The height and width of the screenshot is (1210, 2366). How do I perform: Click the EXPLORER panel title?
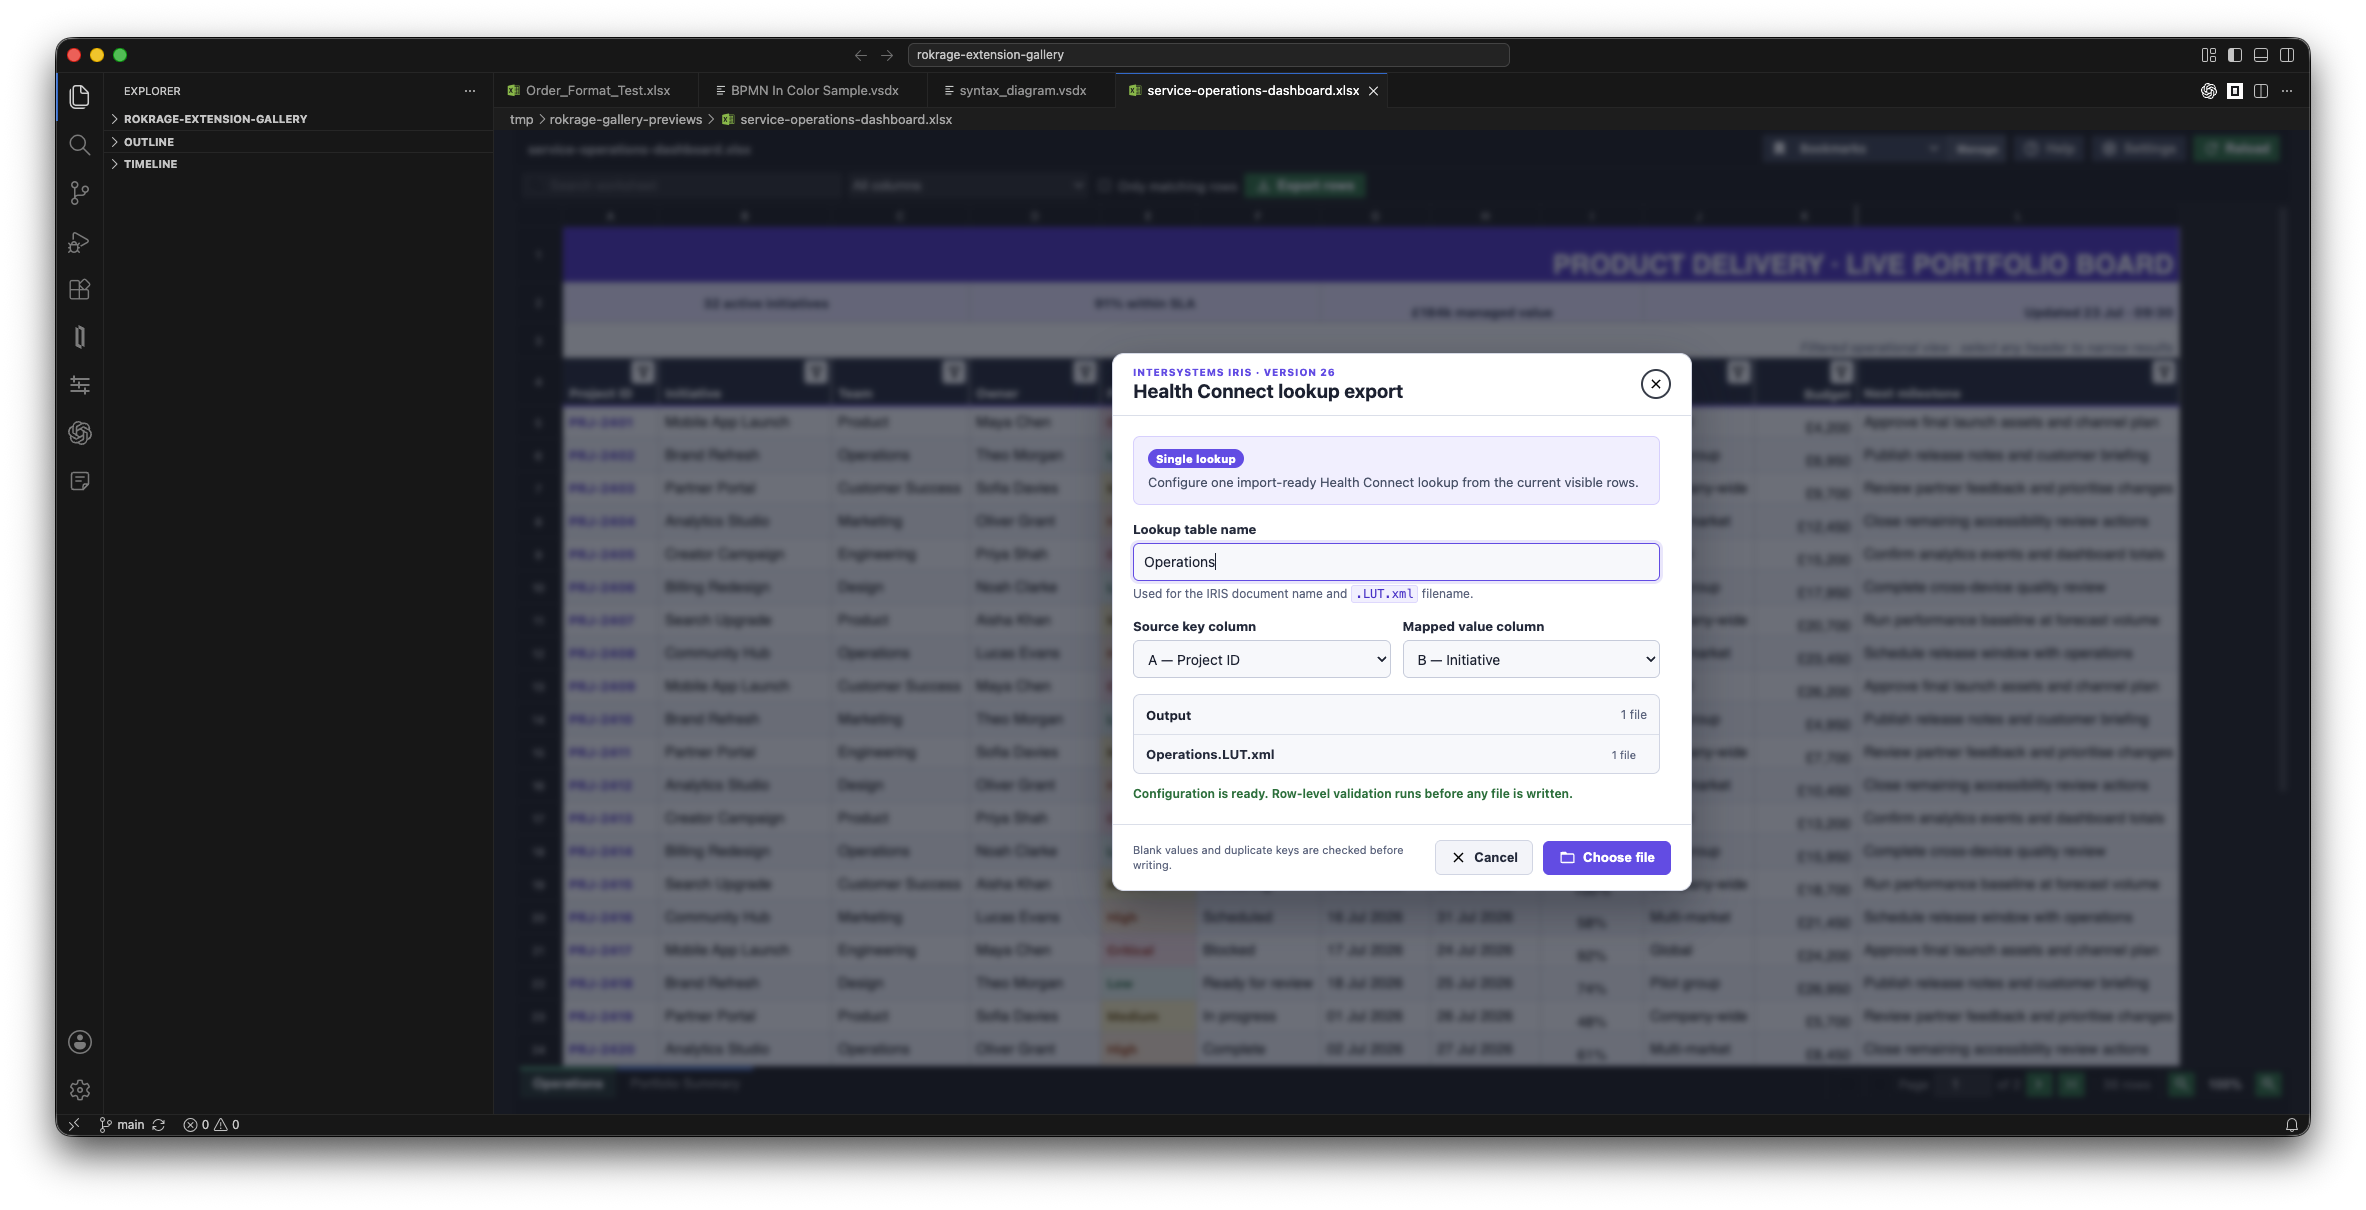[x=152, y=91]
